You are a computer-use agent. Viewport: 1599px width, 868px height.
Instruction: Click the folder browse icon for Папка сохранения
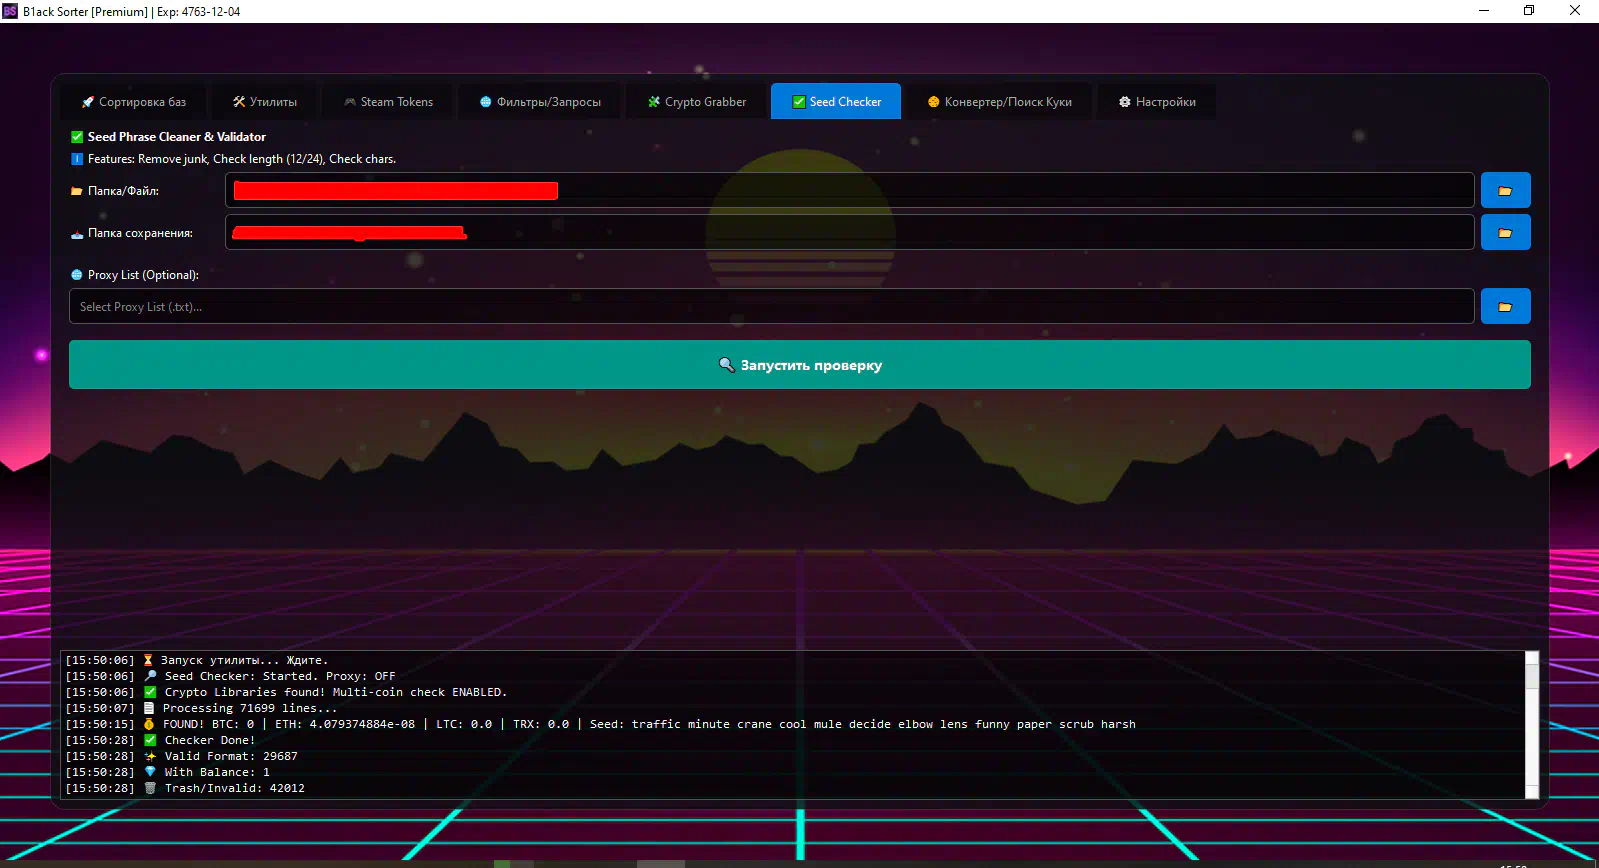click(x=1505, y=233)
